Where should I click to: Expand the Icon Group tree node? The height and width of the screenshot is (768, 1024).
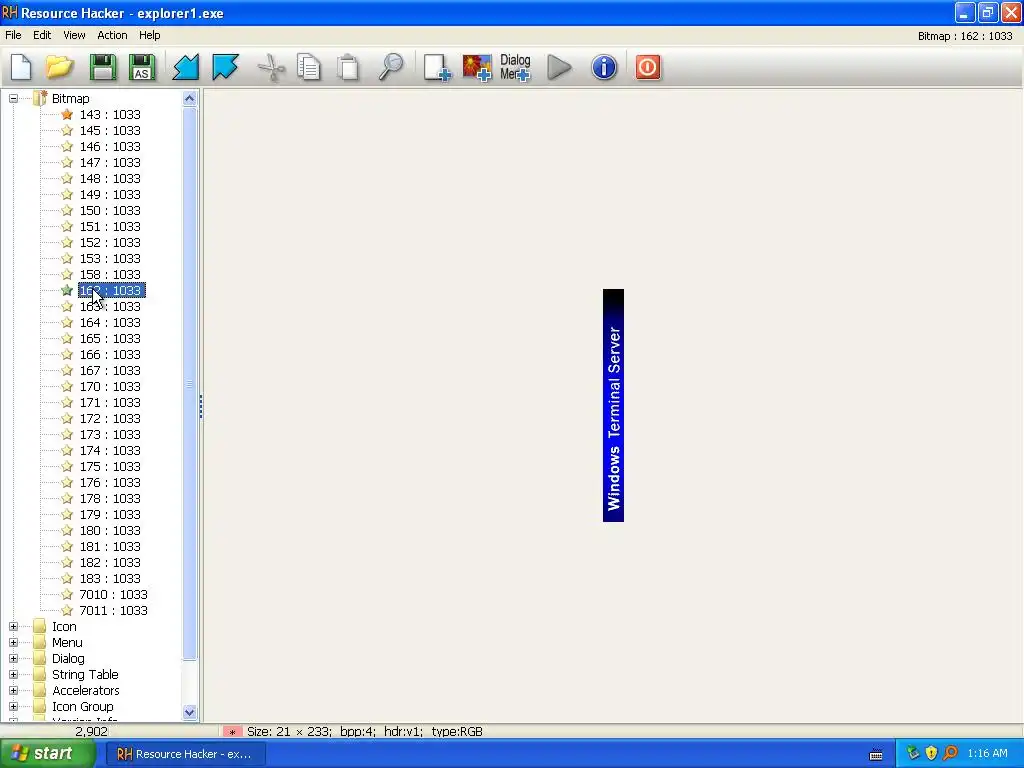pos(13,707)
